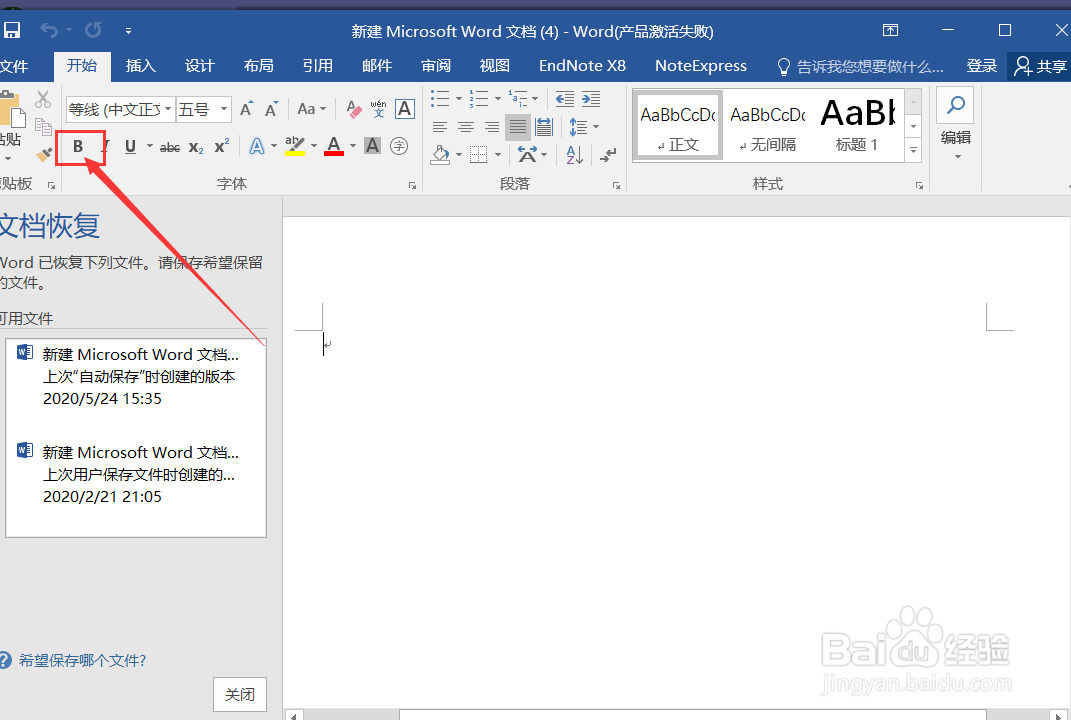Apply the red font color
1071x720 pixels.
pos(334,146)
